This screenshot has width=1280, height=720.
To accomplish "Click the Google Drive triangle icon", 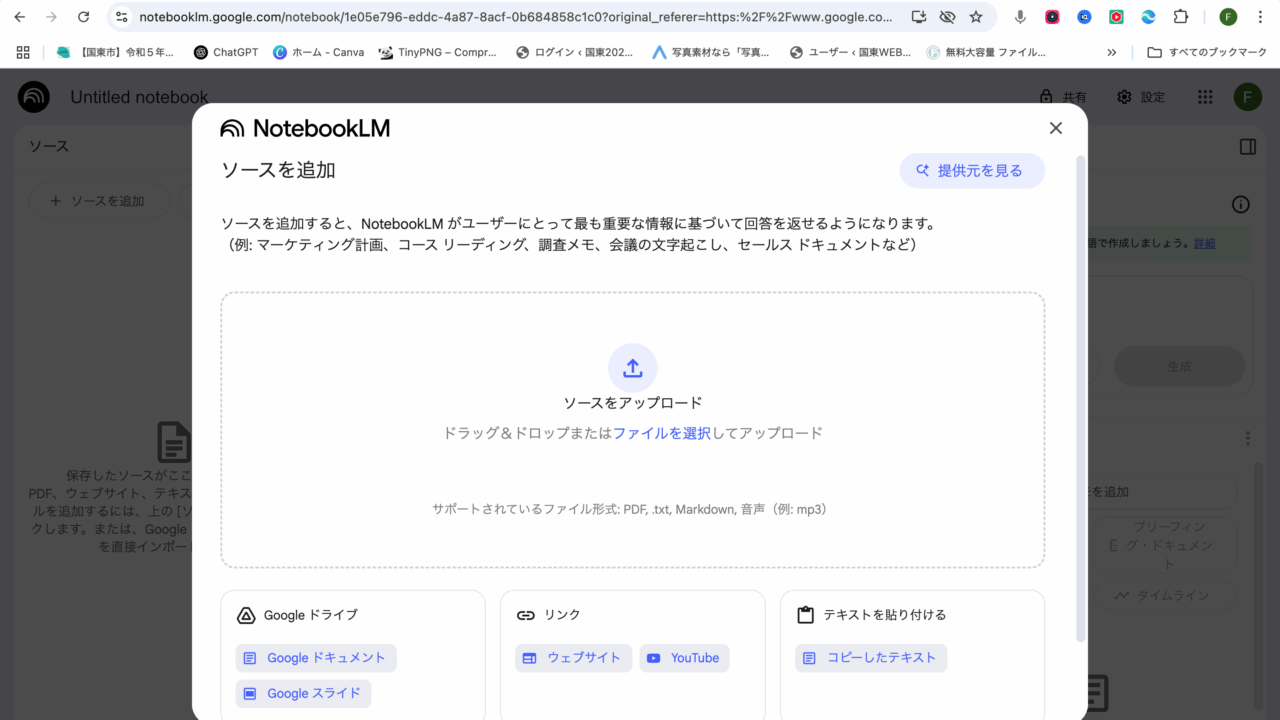I will coord(246,615).
